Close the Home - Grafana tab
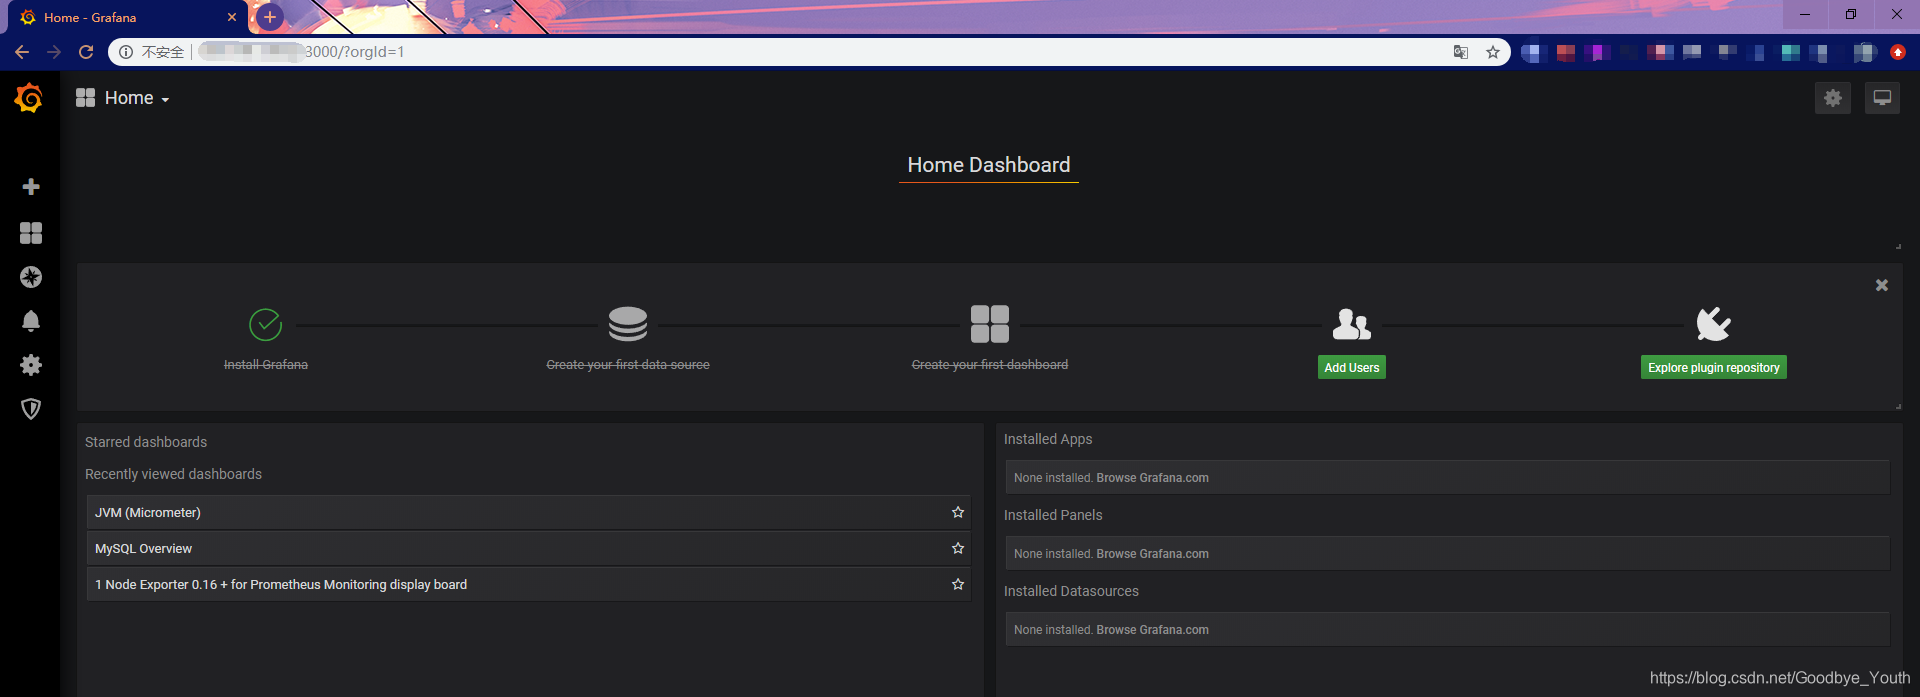The image size is (1920, 697). tap(232, 17)
